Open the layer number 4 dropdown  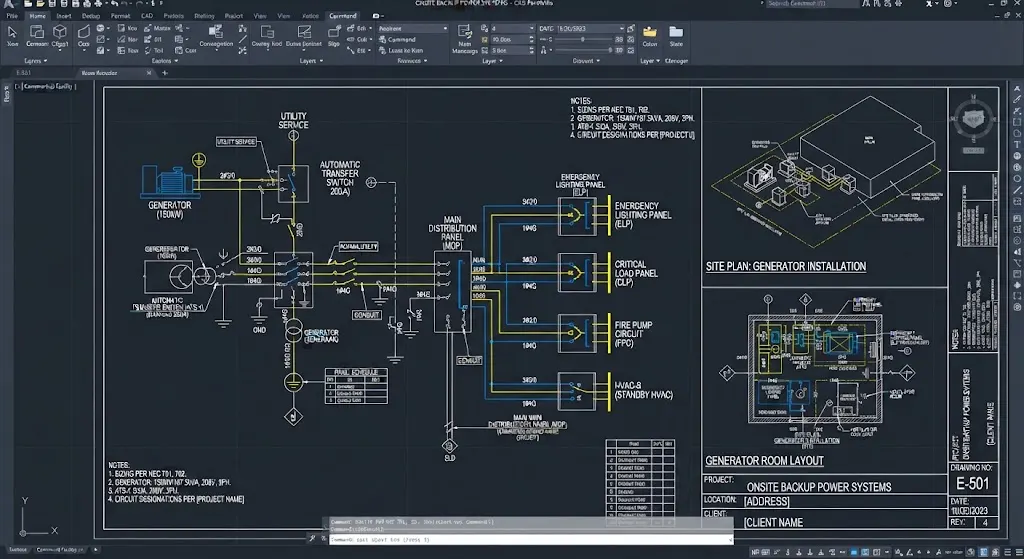click(x=530, y=29)
